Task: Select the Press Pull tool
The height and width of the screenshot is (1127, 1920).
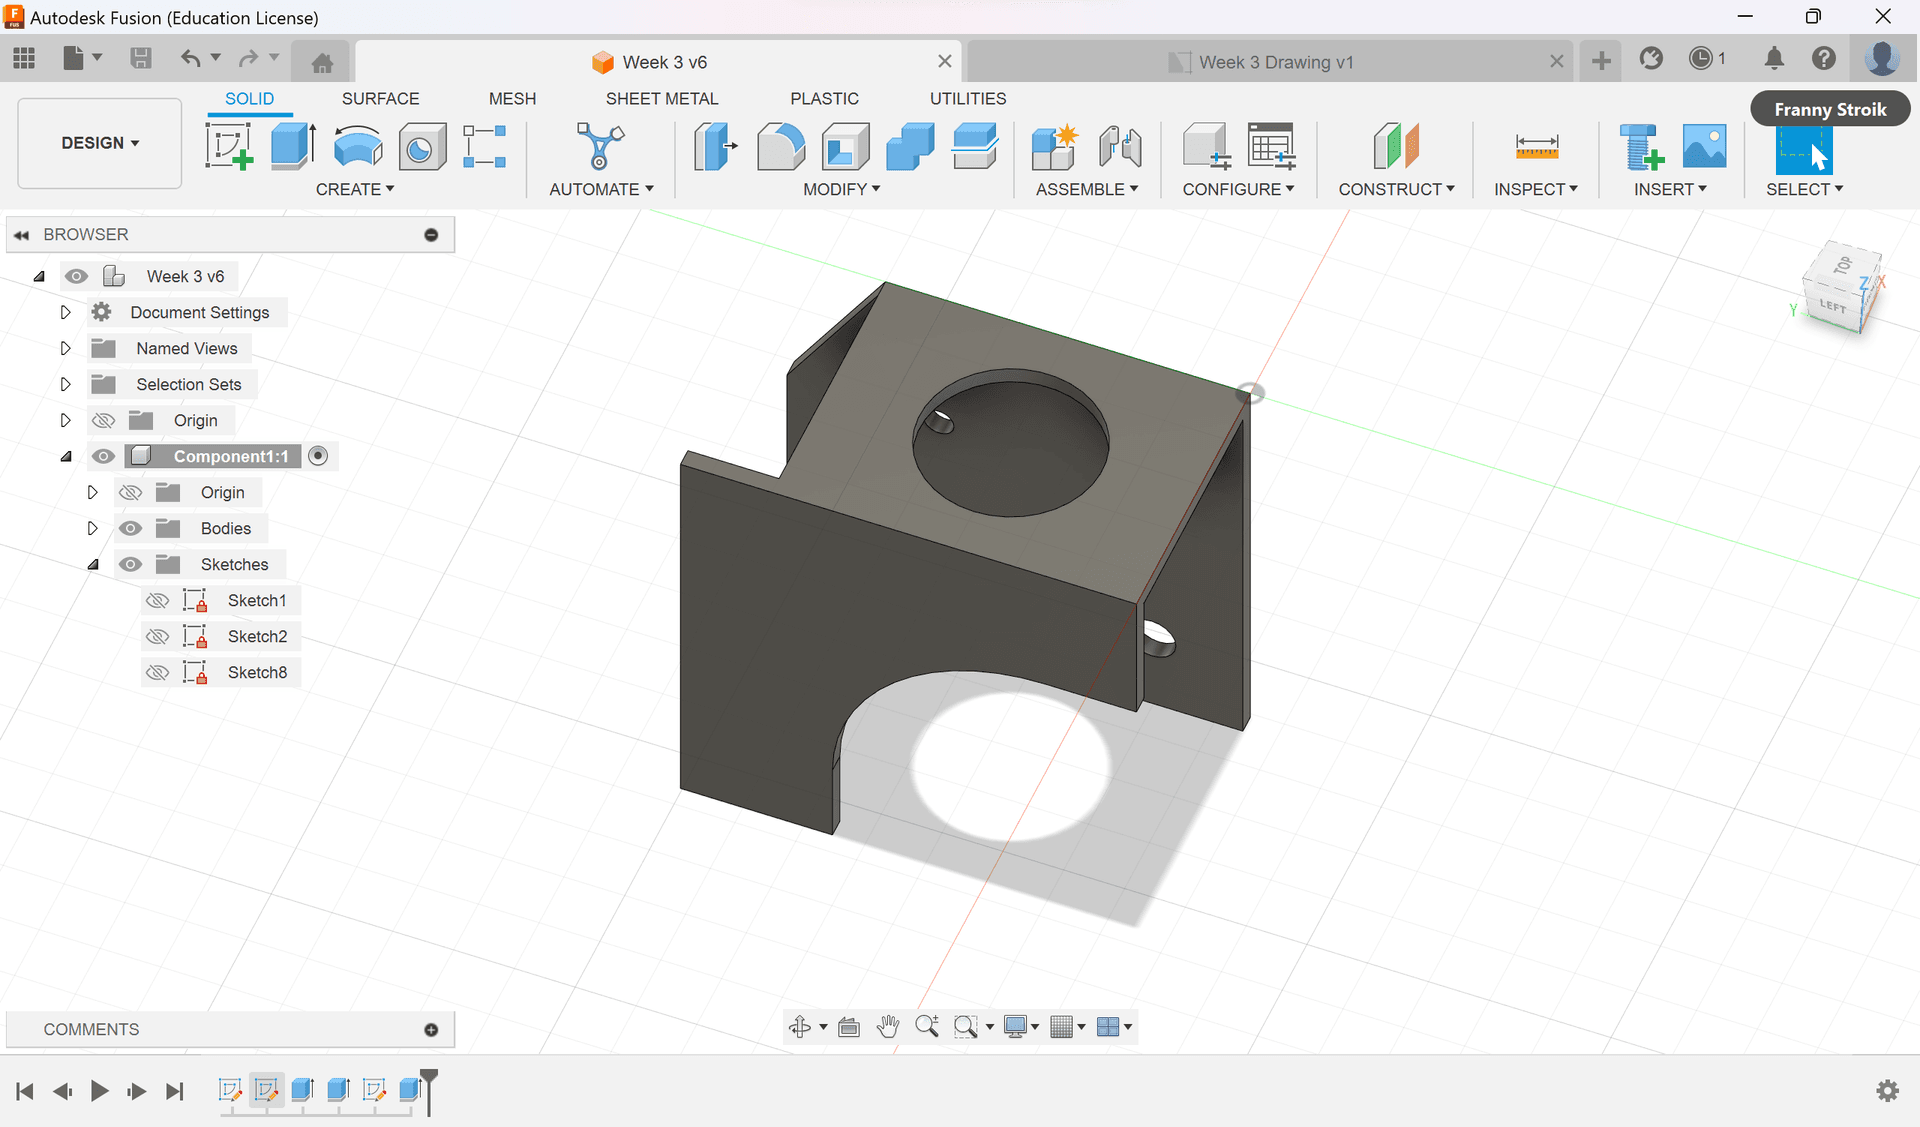Action: [x=715, y=146]
